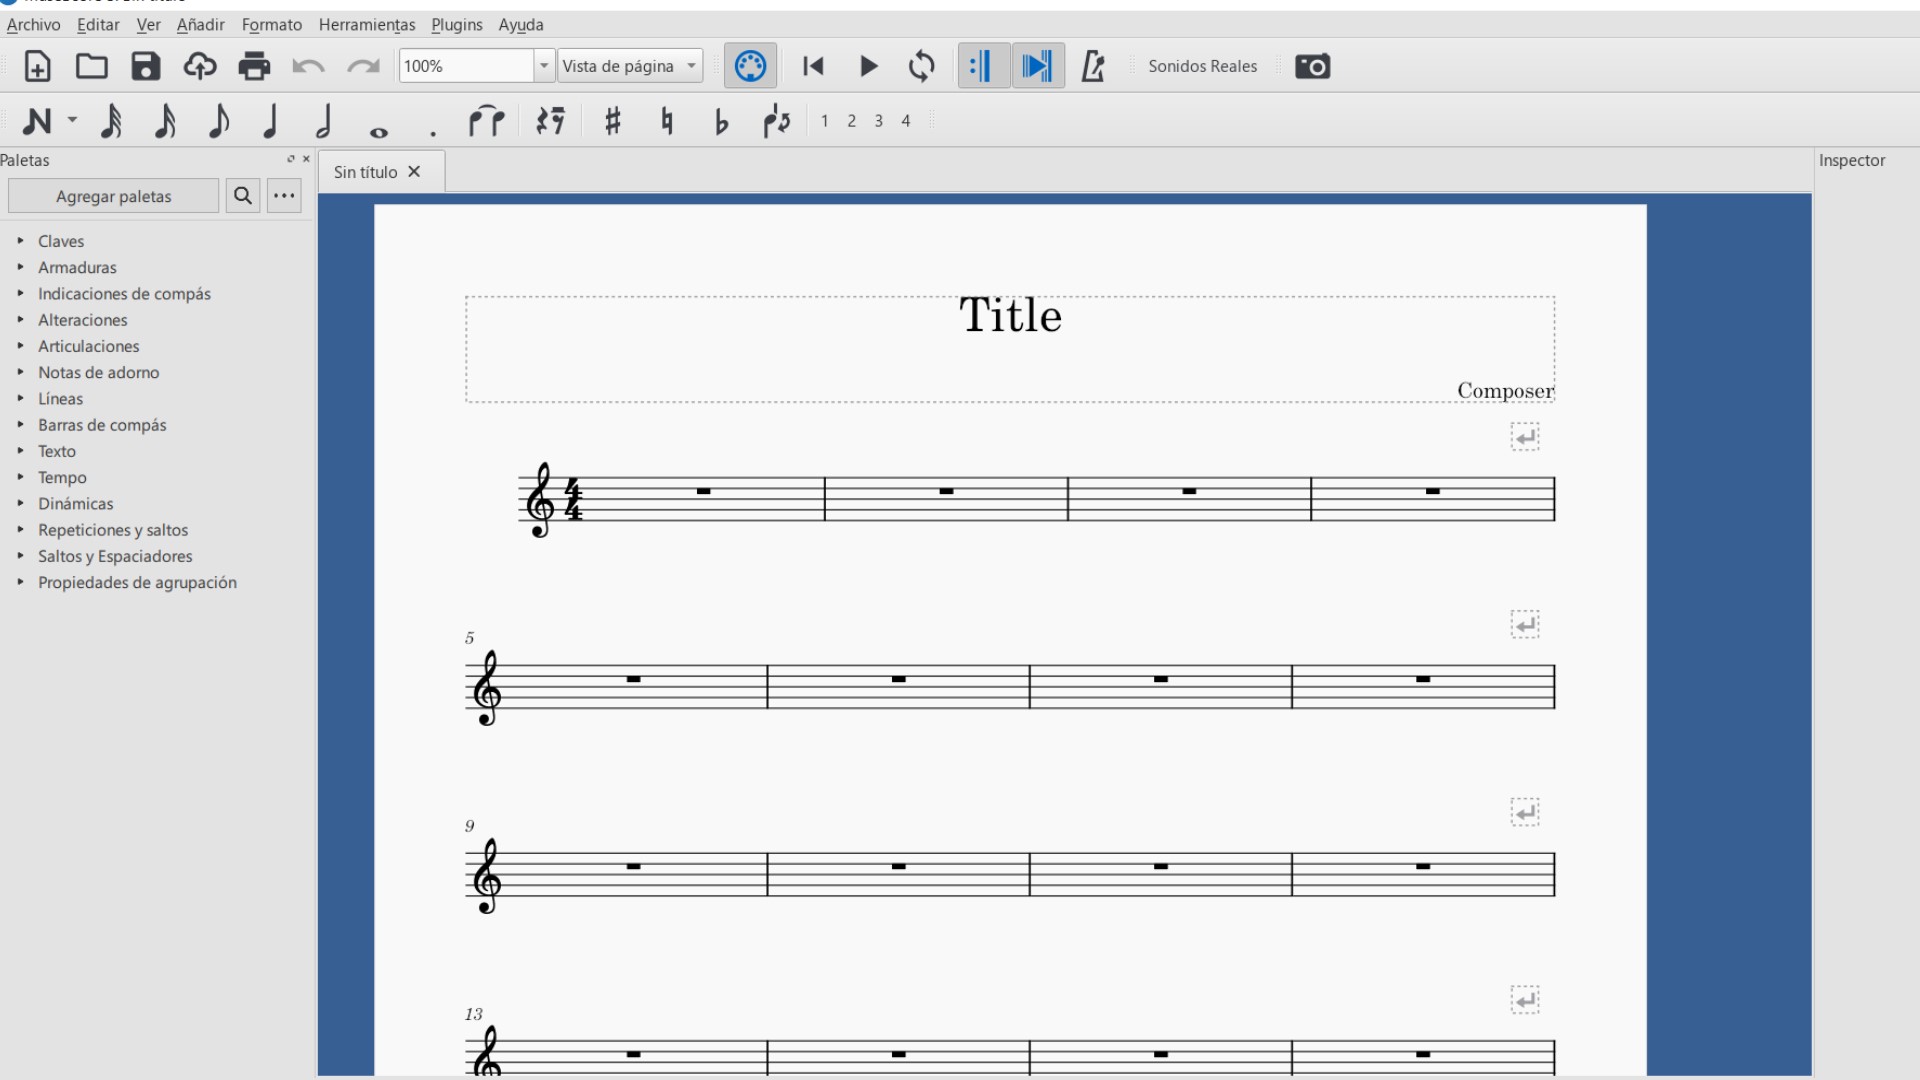Viewport: 1920px width, 1080px height.
Task: Apply a flat accidental
Action: point(722,121)
